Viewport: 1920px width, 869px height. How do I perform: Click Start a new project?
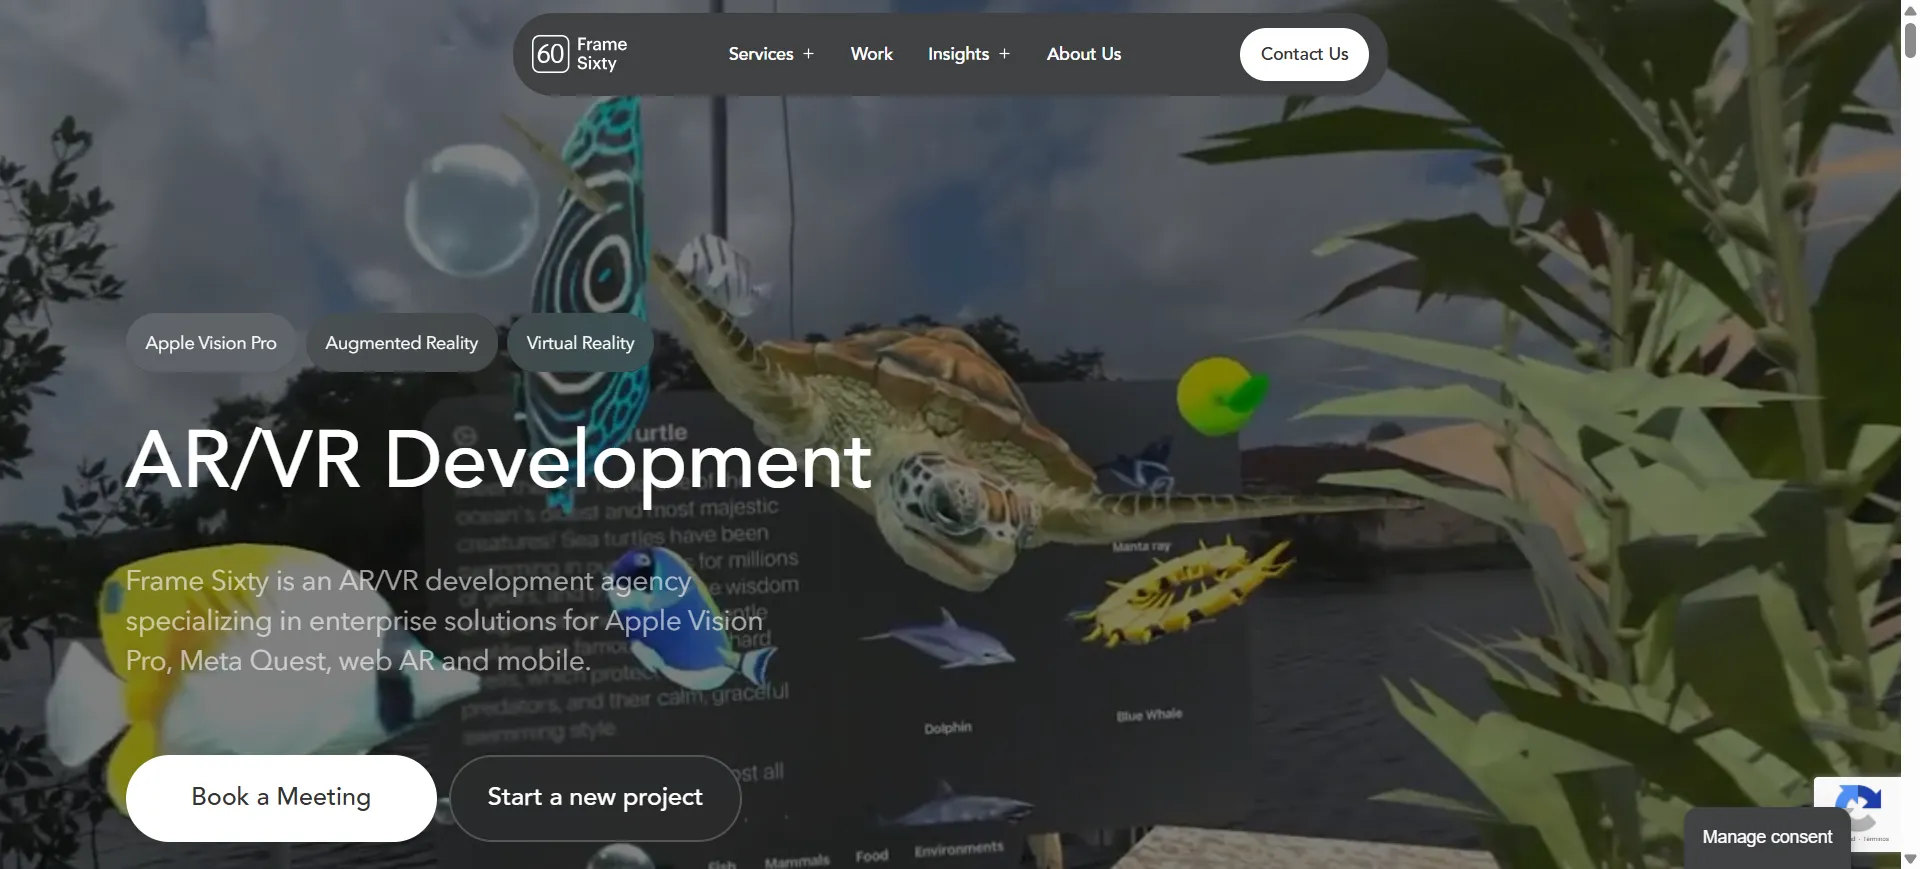[595, 797]
